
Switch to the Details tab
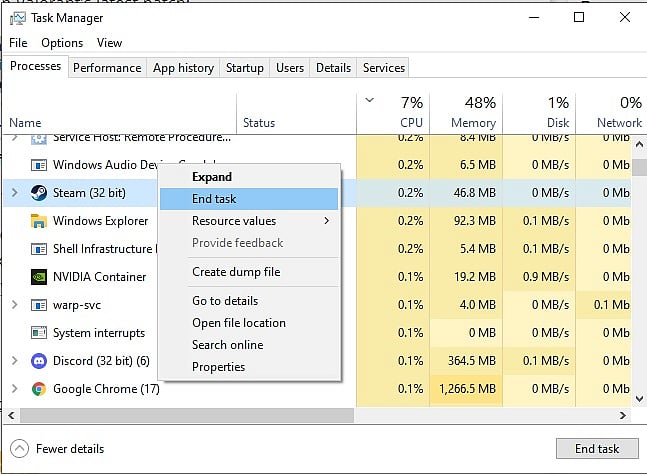tap(333, 68)
